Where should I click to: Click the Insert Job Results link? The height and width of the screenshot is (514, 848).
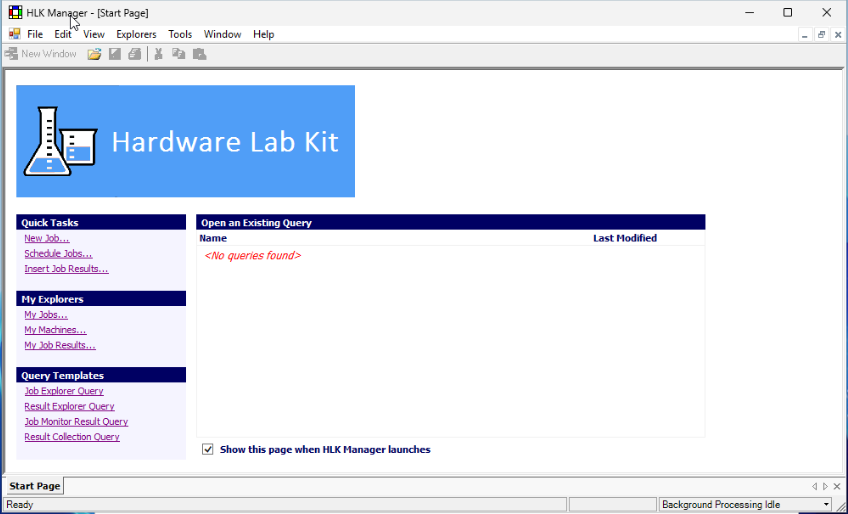pos(67,268)
